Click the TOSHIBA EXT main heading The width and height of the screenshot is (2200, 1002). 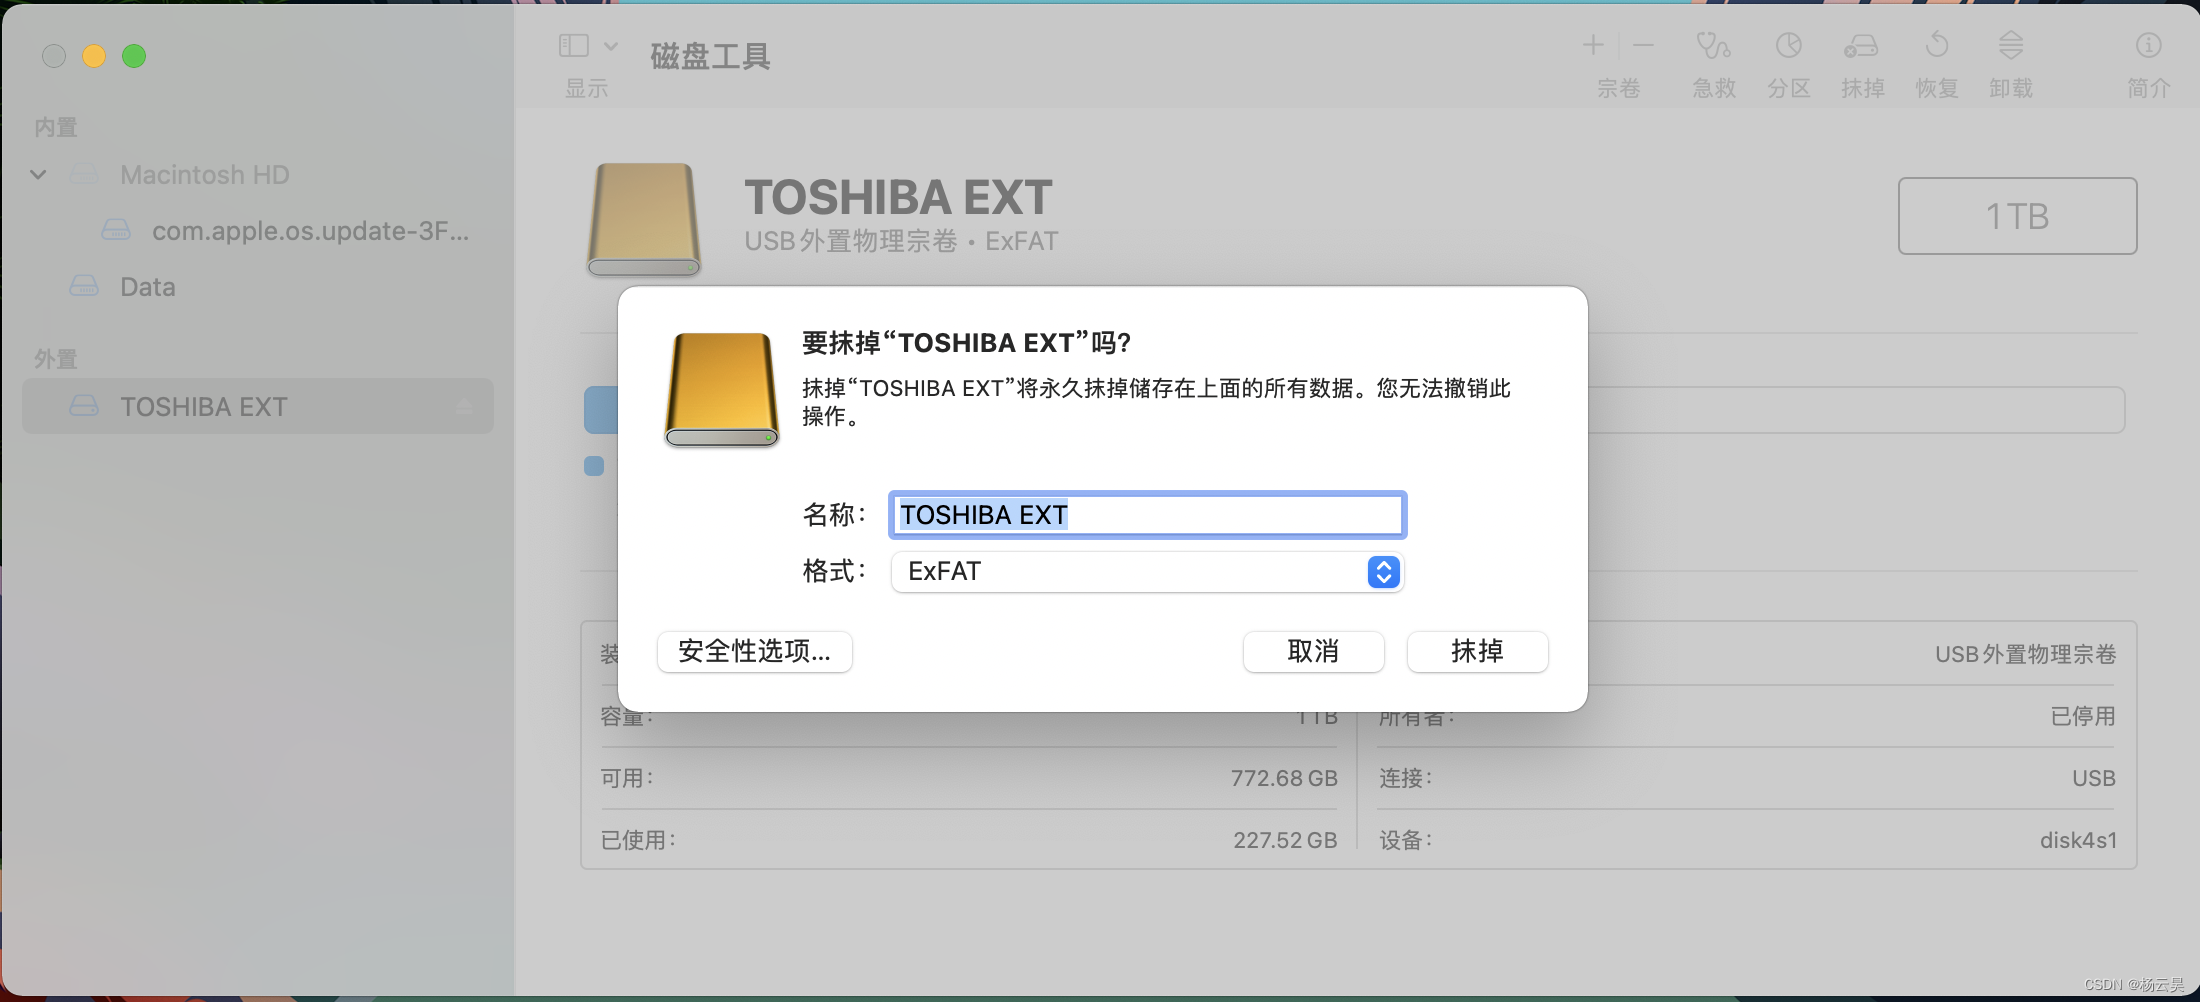(x=898, y=197)
